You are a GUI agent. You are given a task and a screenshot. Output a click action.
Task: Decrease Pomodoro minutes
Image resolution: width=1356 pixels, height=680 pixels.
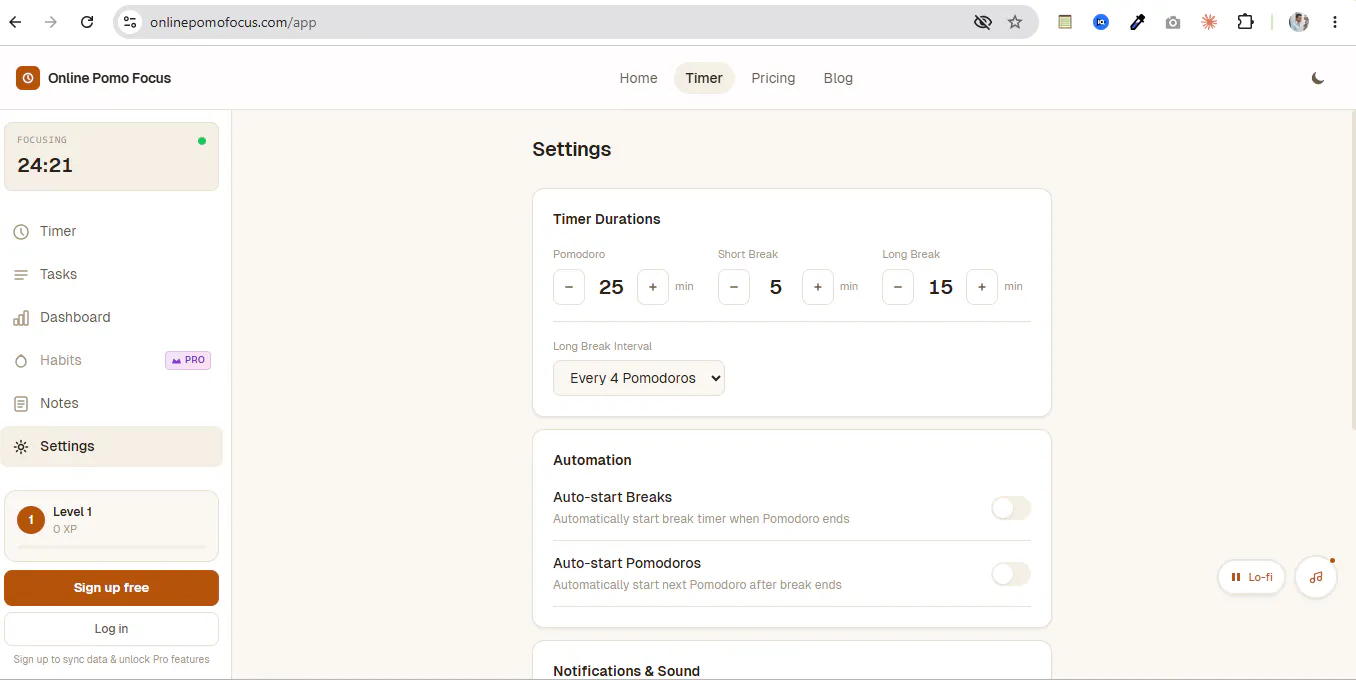click(x=569, y=287)
